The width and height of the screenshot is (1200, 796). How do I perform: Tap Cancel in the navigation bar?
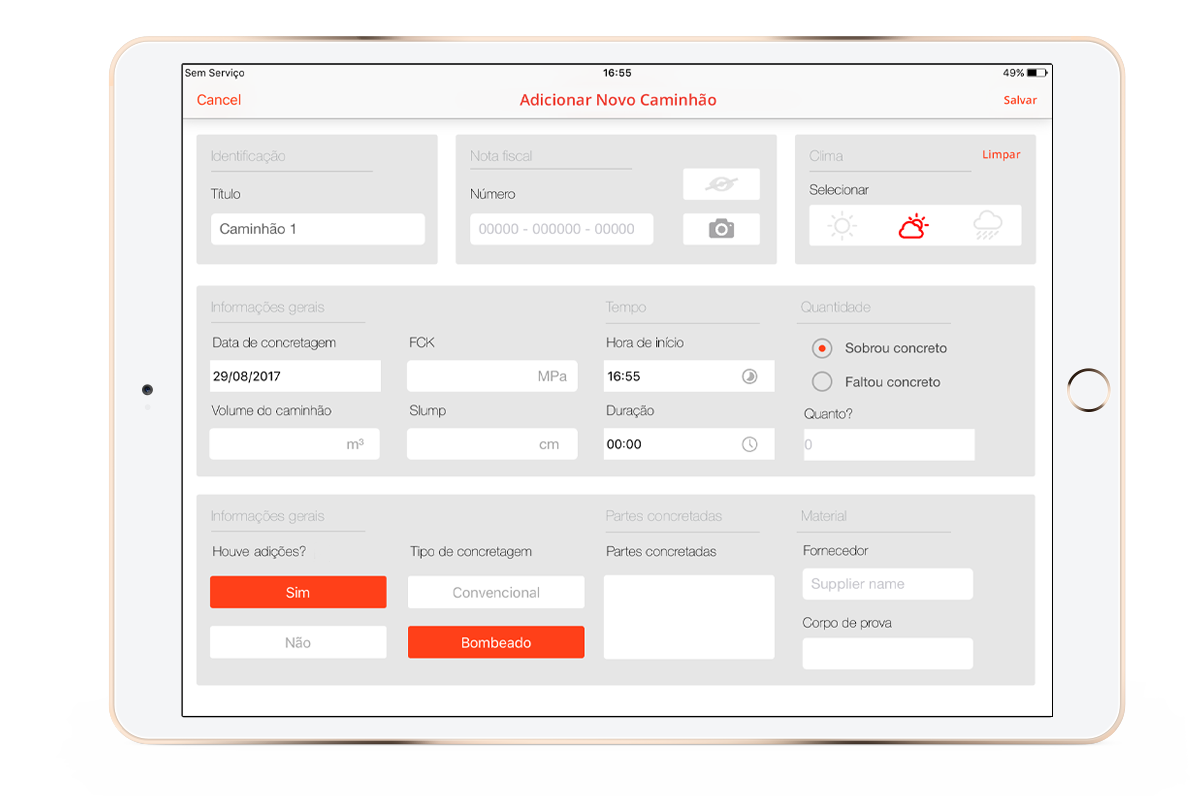click(219, 100)
